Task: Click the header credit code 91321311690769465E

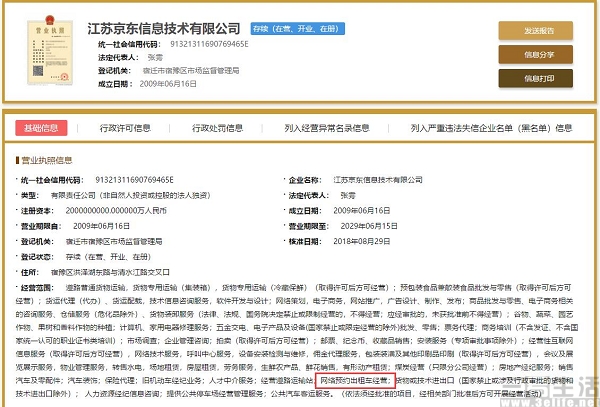Action: click(x=209, y=44)
